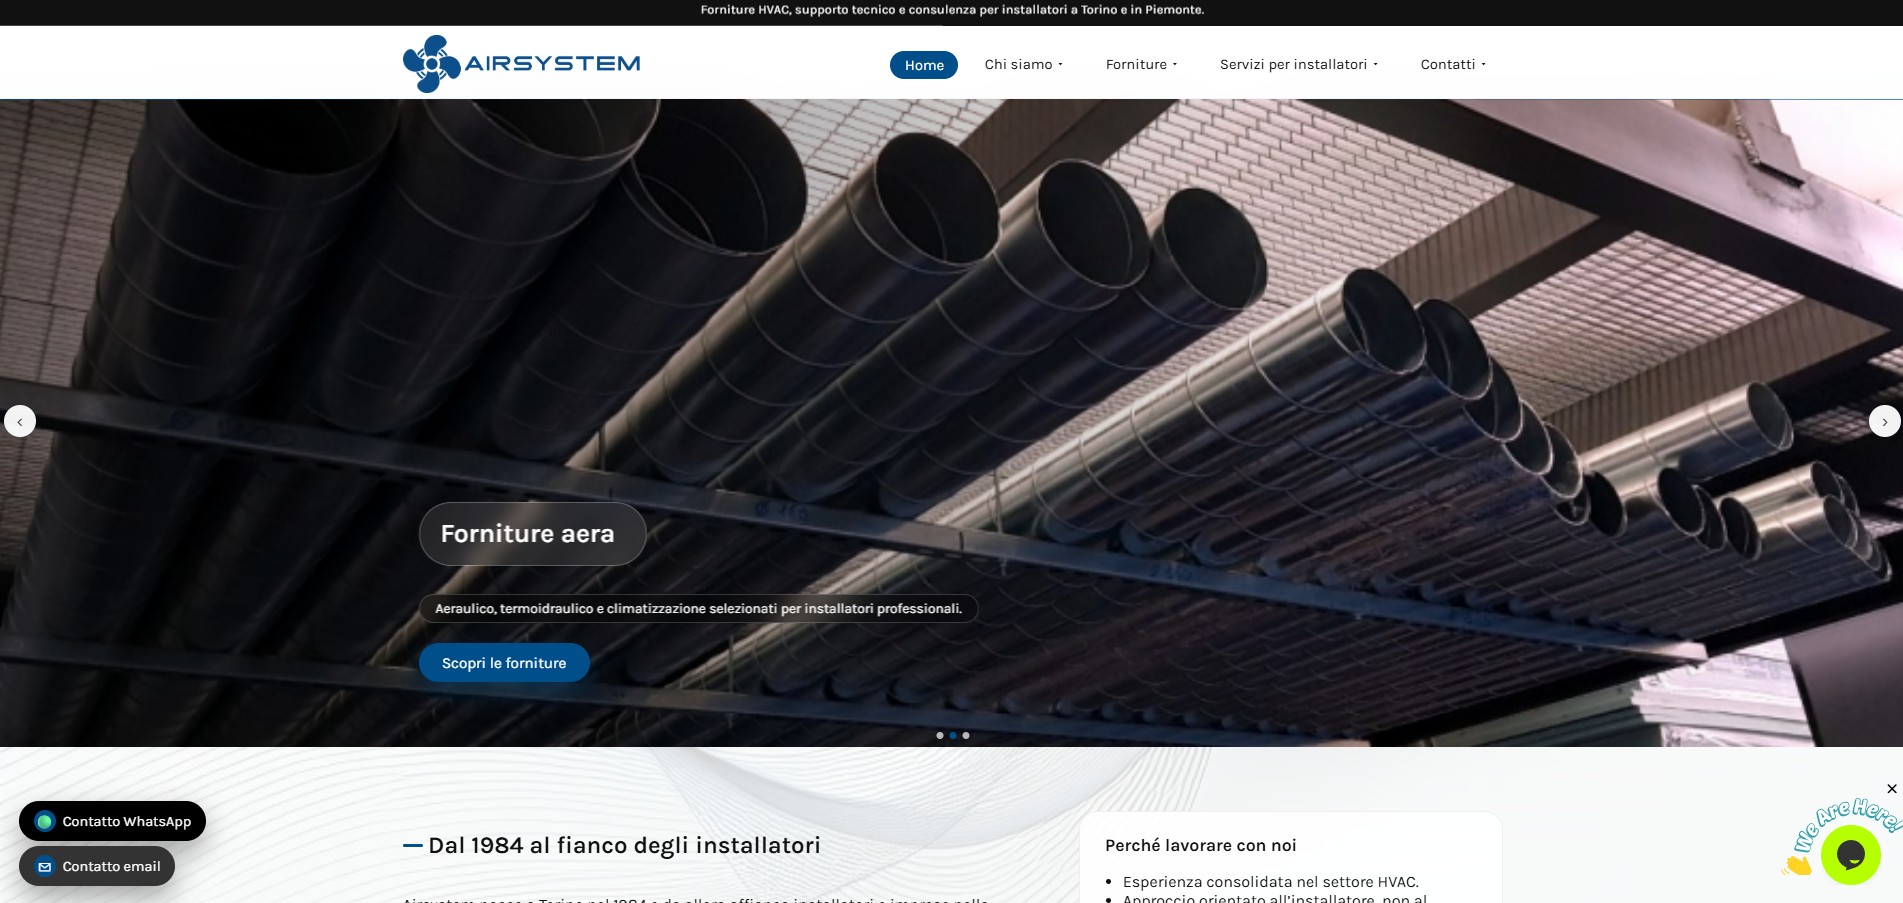Select the first carousel indicator dot
This screenshot has width=1903, height=903.
[x=939, y=735]
